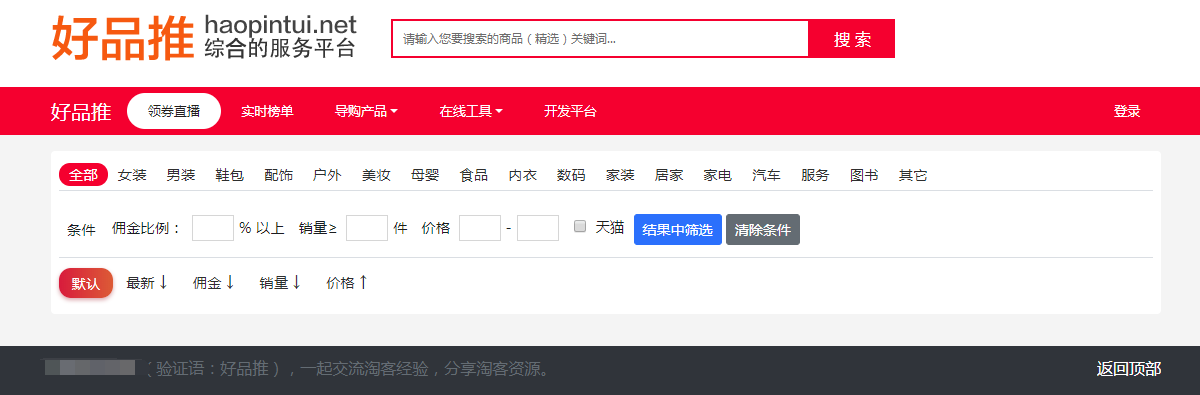Select the 汽车 category

pyautogui.click(x=767, y=175)
